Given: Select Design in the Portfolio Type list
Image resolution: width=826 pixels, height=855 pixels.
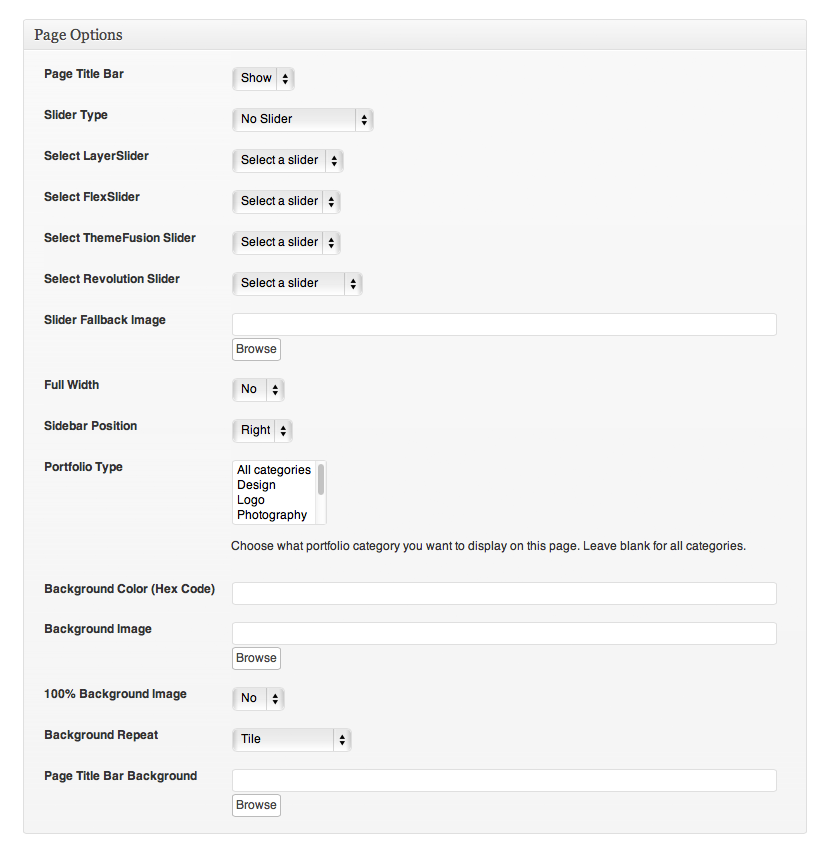Looking at the screenshot, I should (256, 485).
